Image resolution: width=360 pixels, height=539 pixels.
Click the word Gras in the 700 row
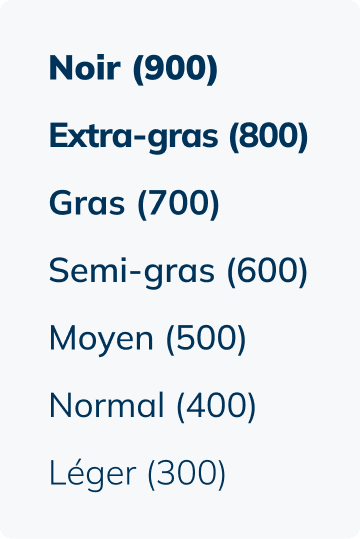87,203
